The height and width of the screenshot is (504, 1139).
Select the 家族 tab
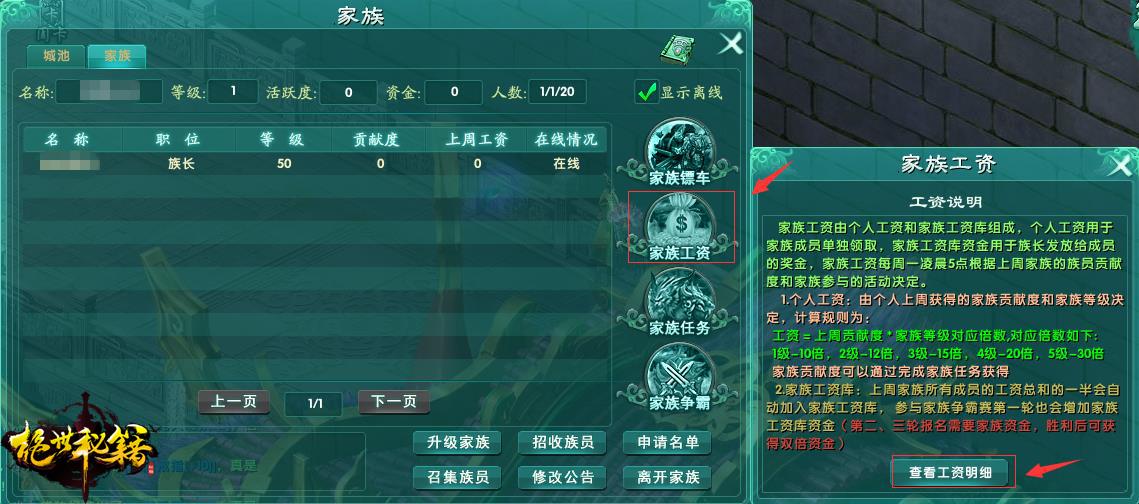(117, 56)
